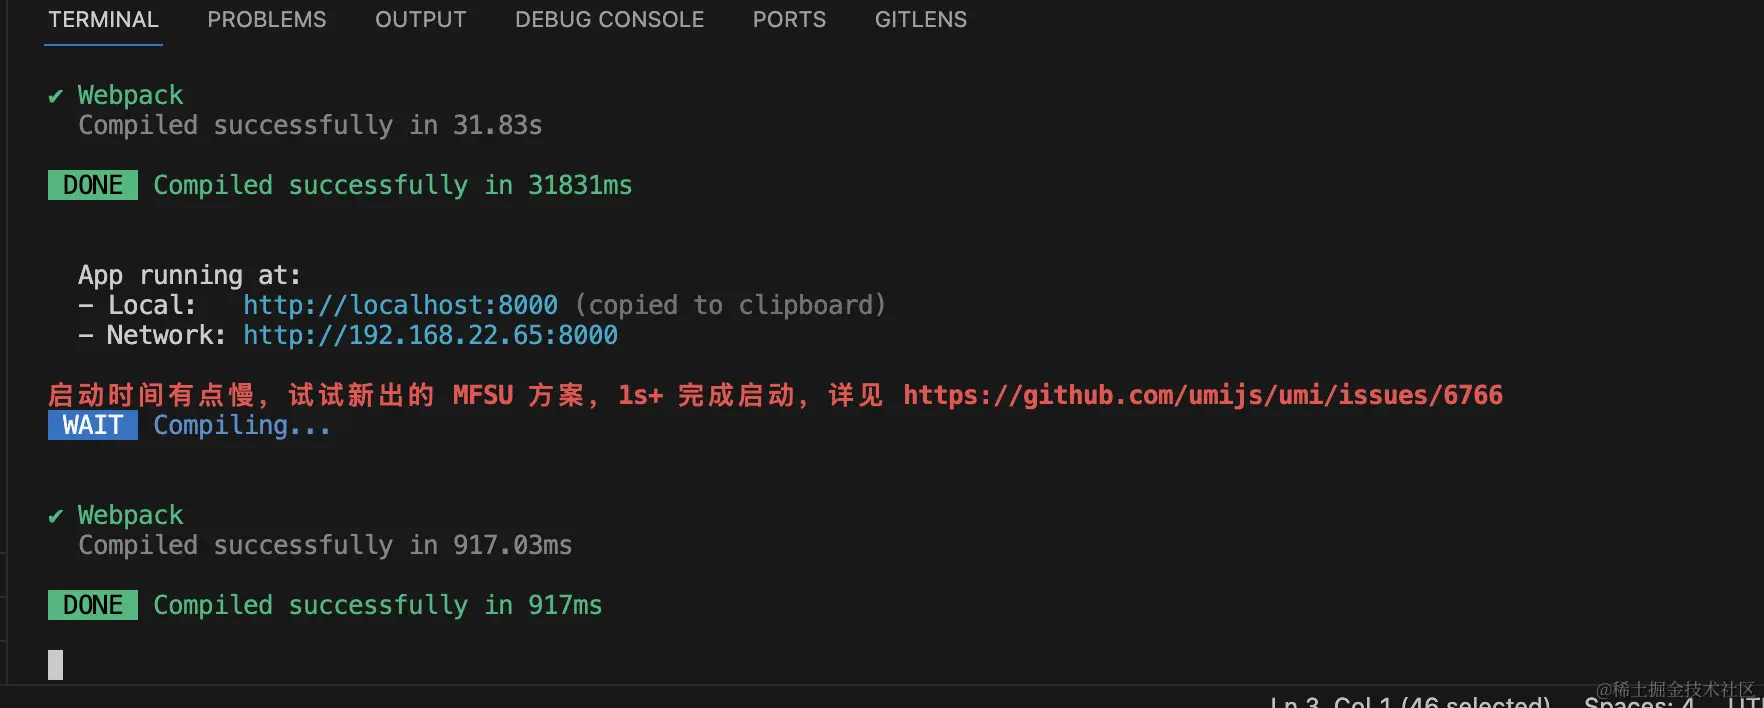This screenshot has height=708, width=1764.
Task: Open the GITLENS panel tab
Action: tap(919, 19)
